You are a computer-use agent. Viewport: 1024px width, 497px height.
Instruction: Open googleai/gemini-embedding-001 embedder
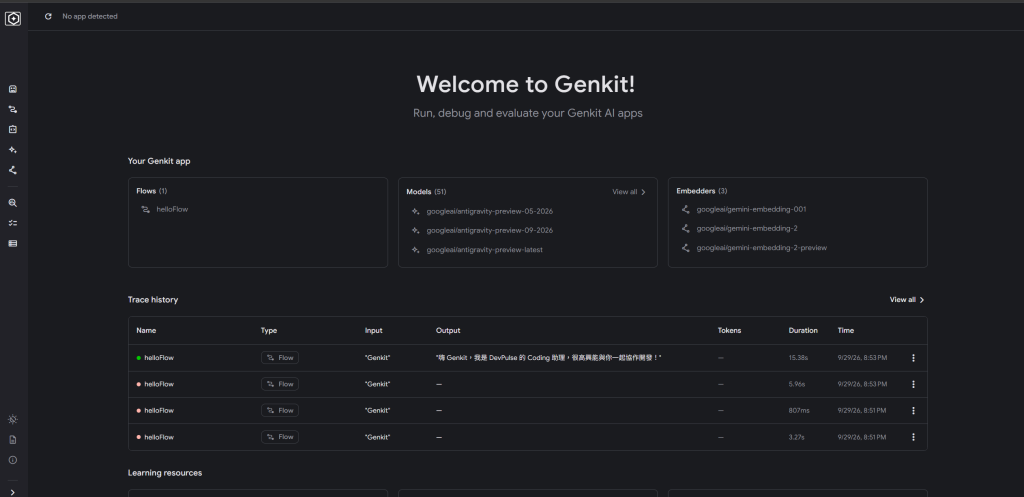tap(751, 210)
